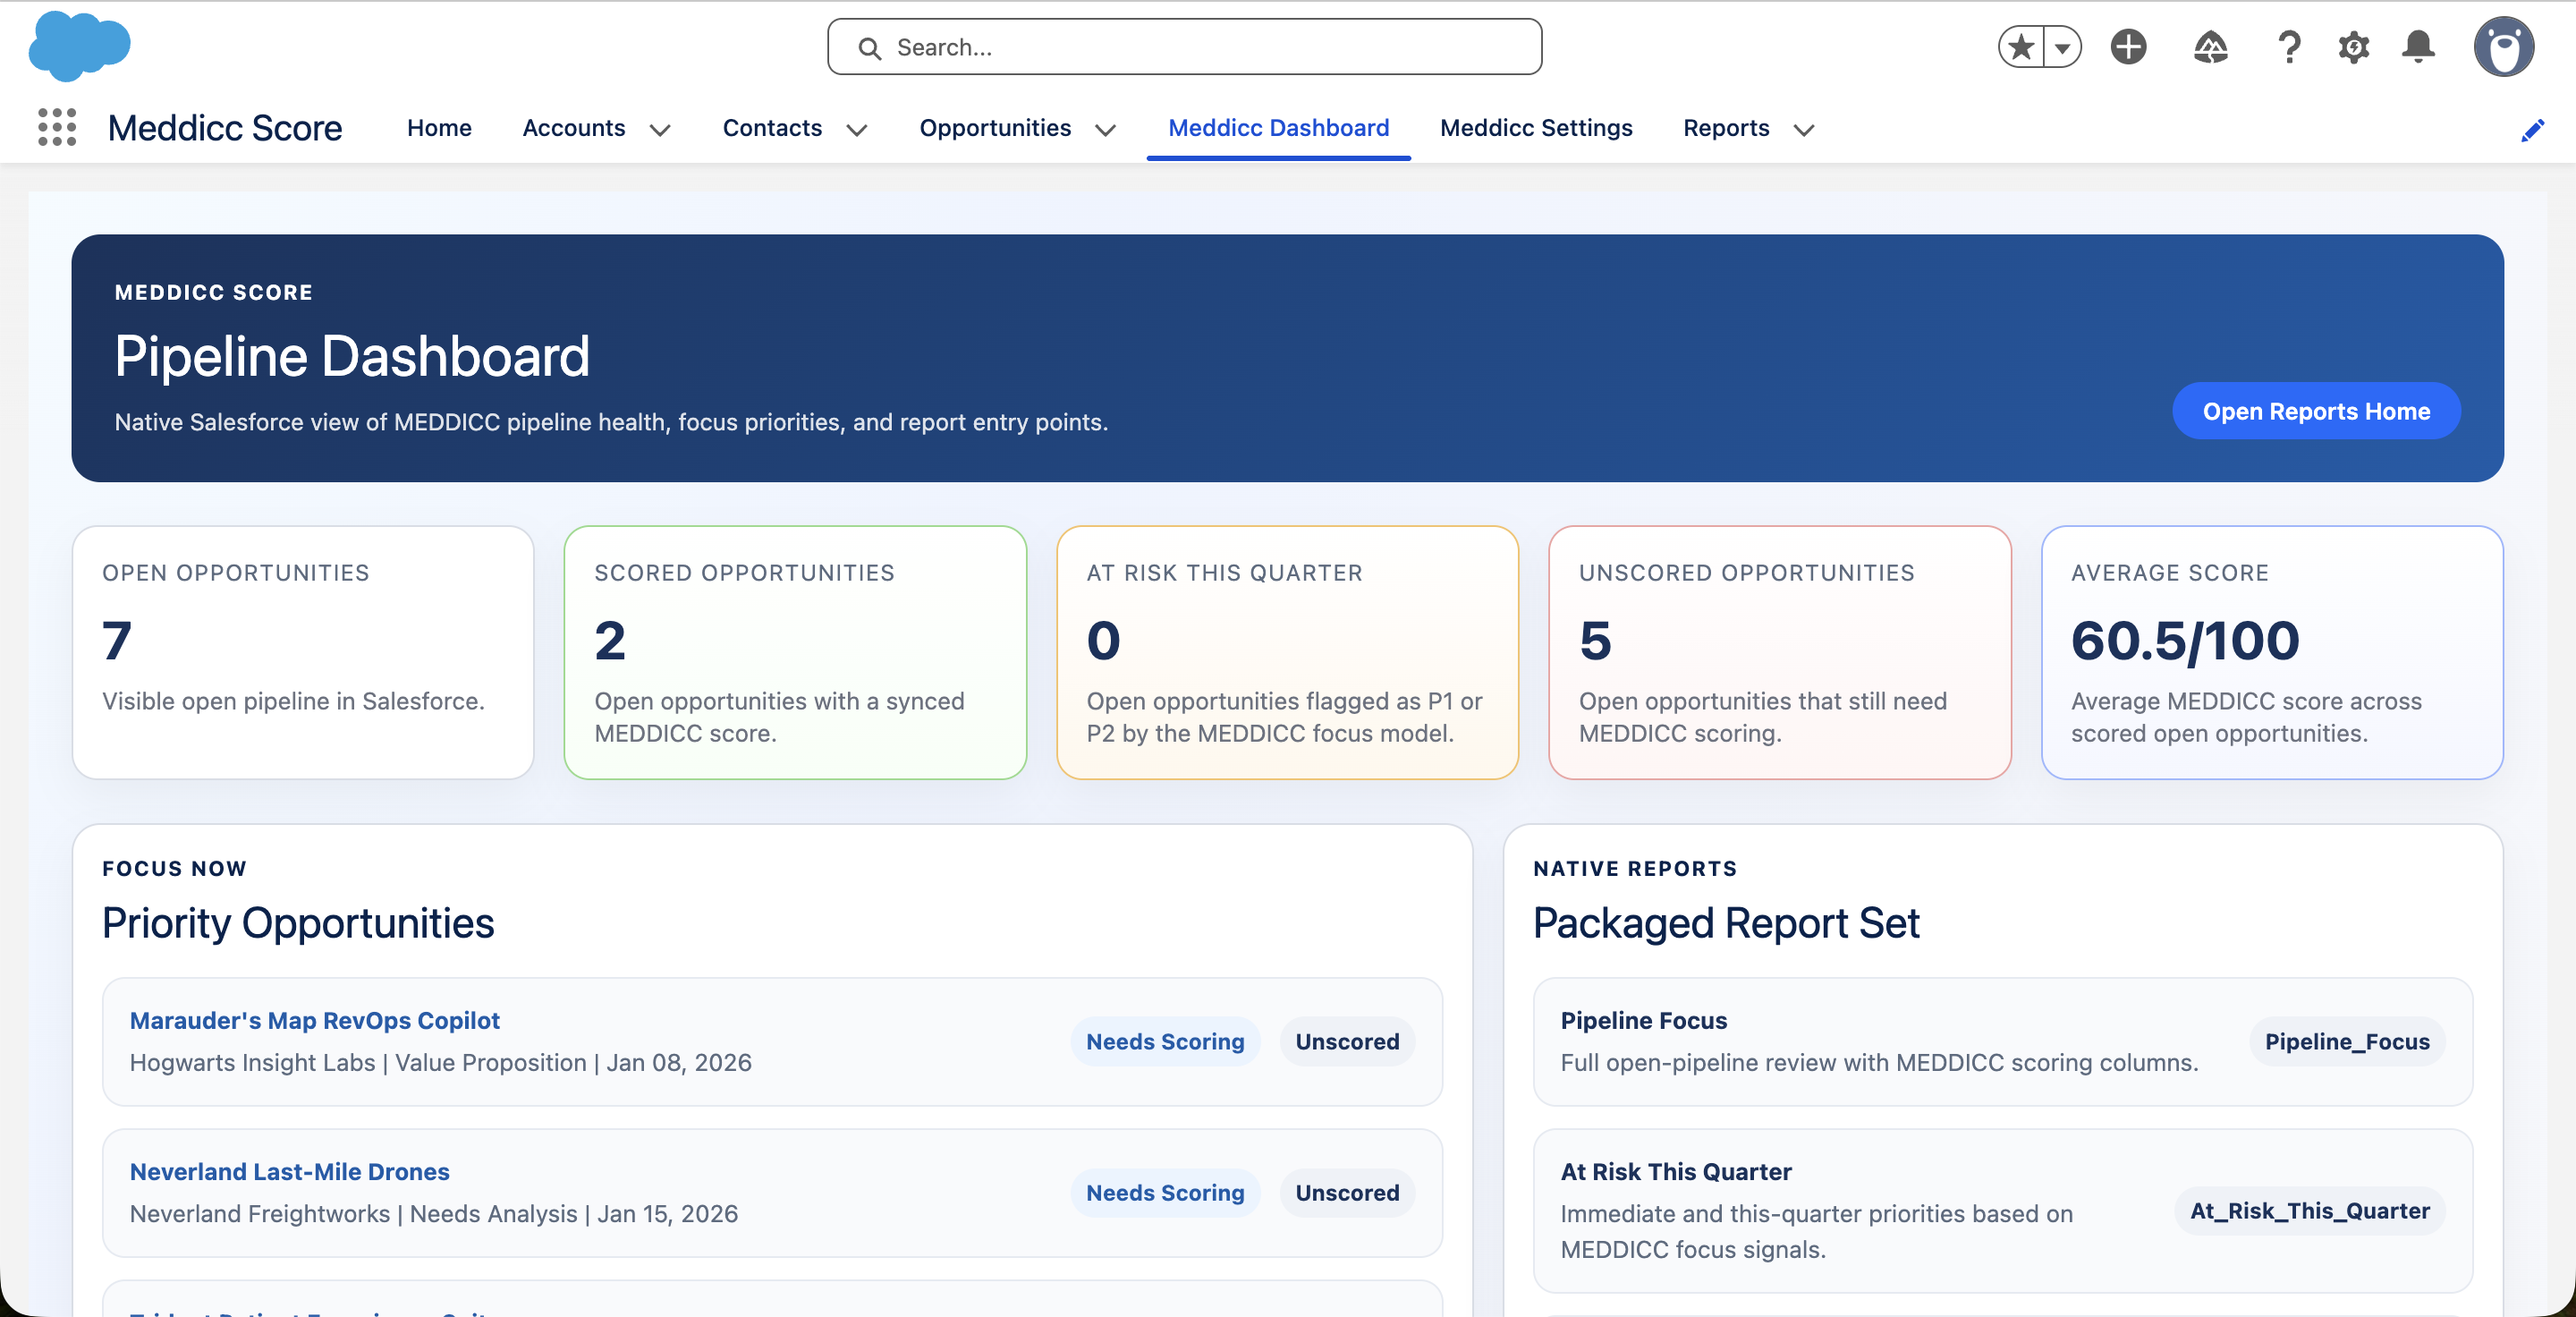Click Needs Scoring badge for Marauder's Map
Screen dimensions: 2576x1317
1165,1041
